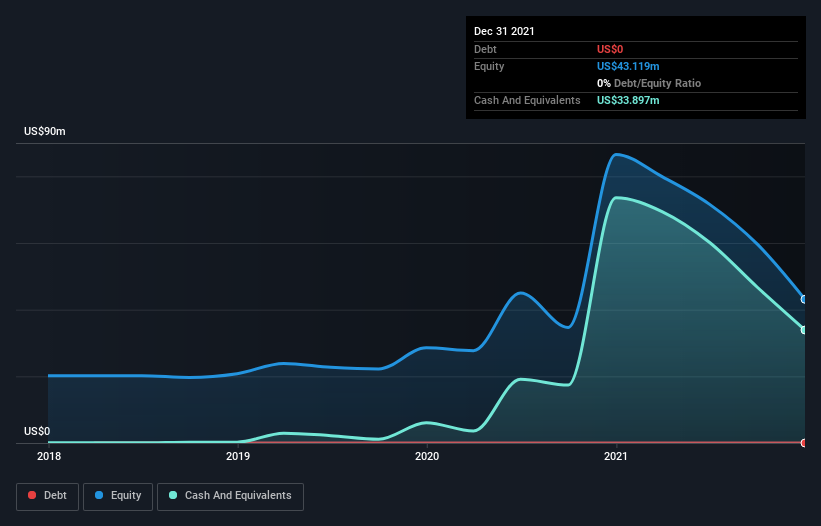Click the blue Equity endpoint marker
Viewport: 821px width, 526px height.
[804, 299]
